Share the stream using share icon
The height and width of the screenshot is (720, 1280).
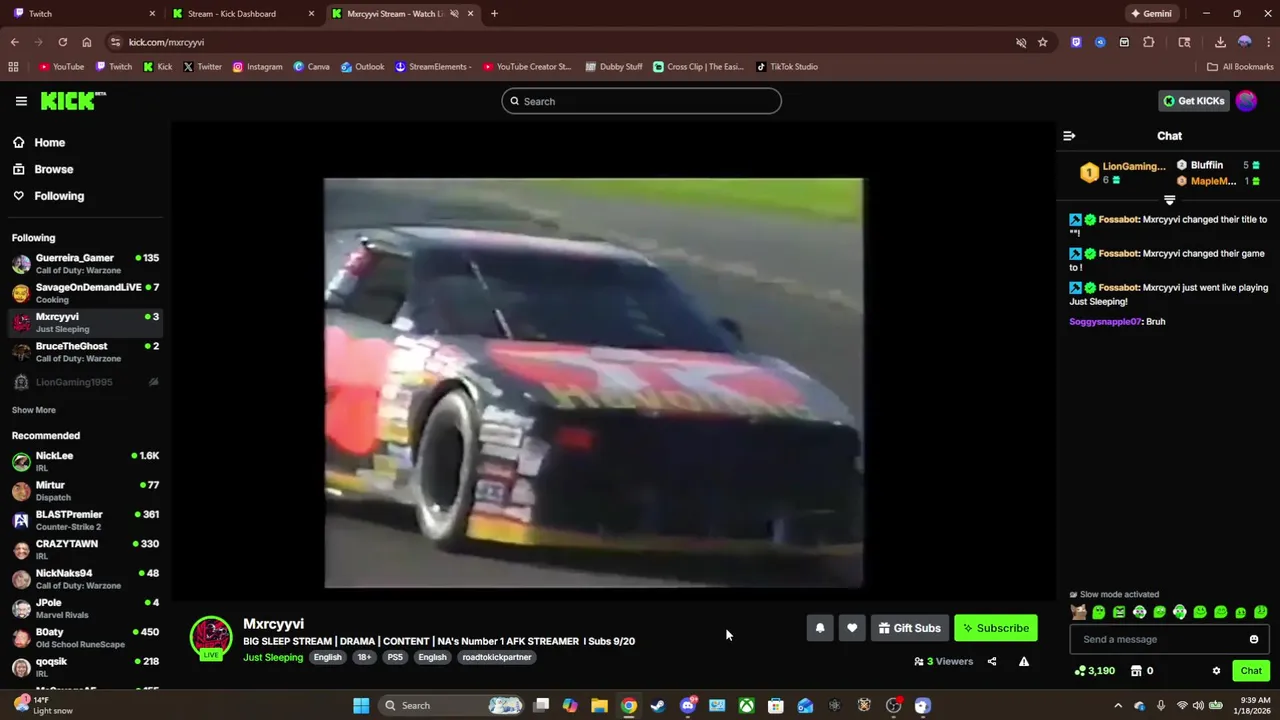(x=992, y=661)
